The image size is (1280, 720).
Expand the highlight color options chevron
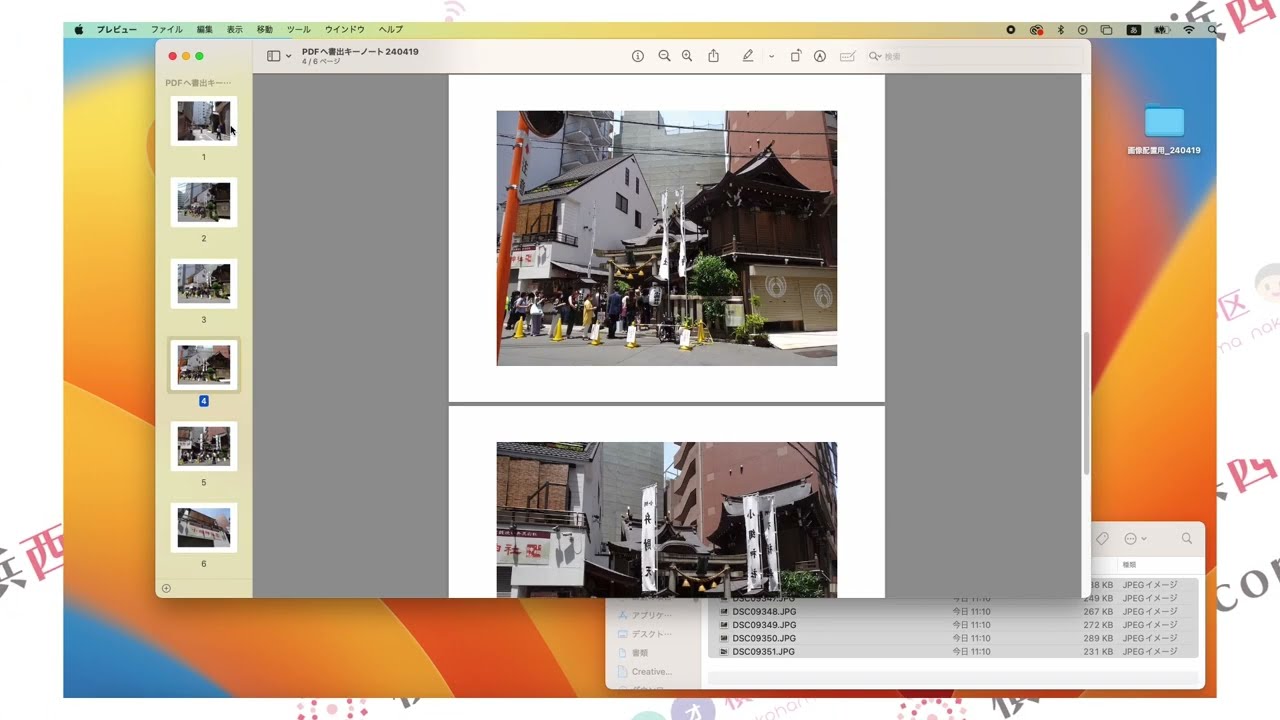tap(771, 57)
